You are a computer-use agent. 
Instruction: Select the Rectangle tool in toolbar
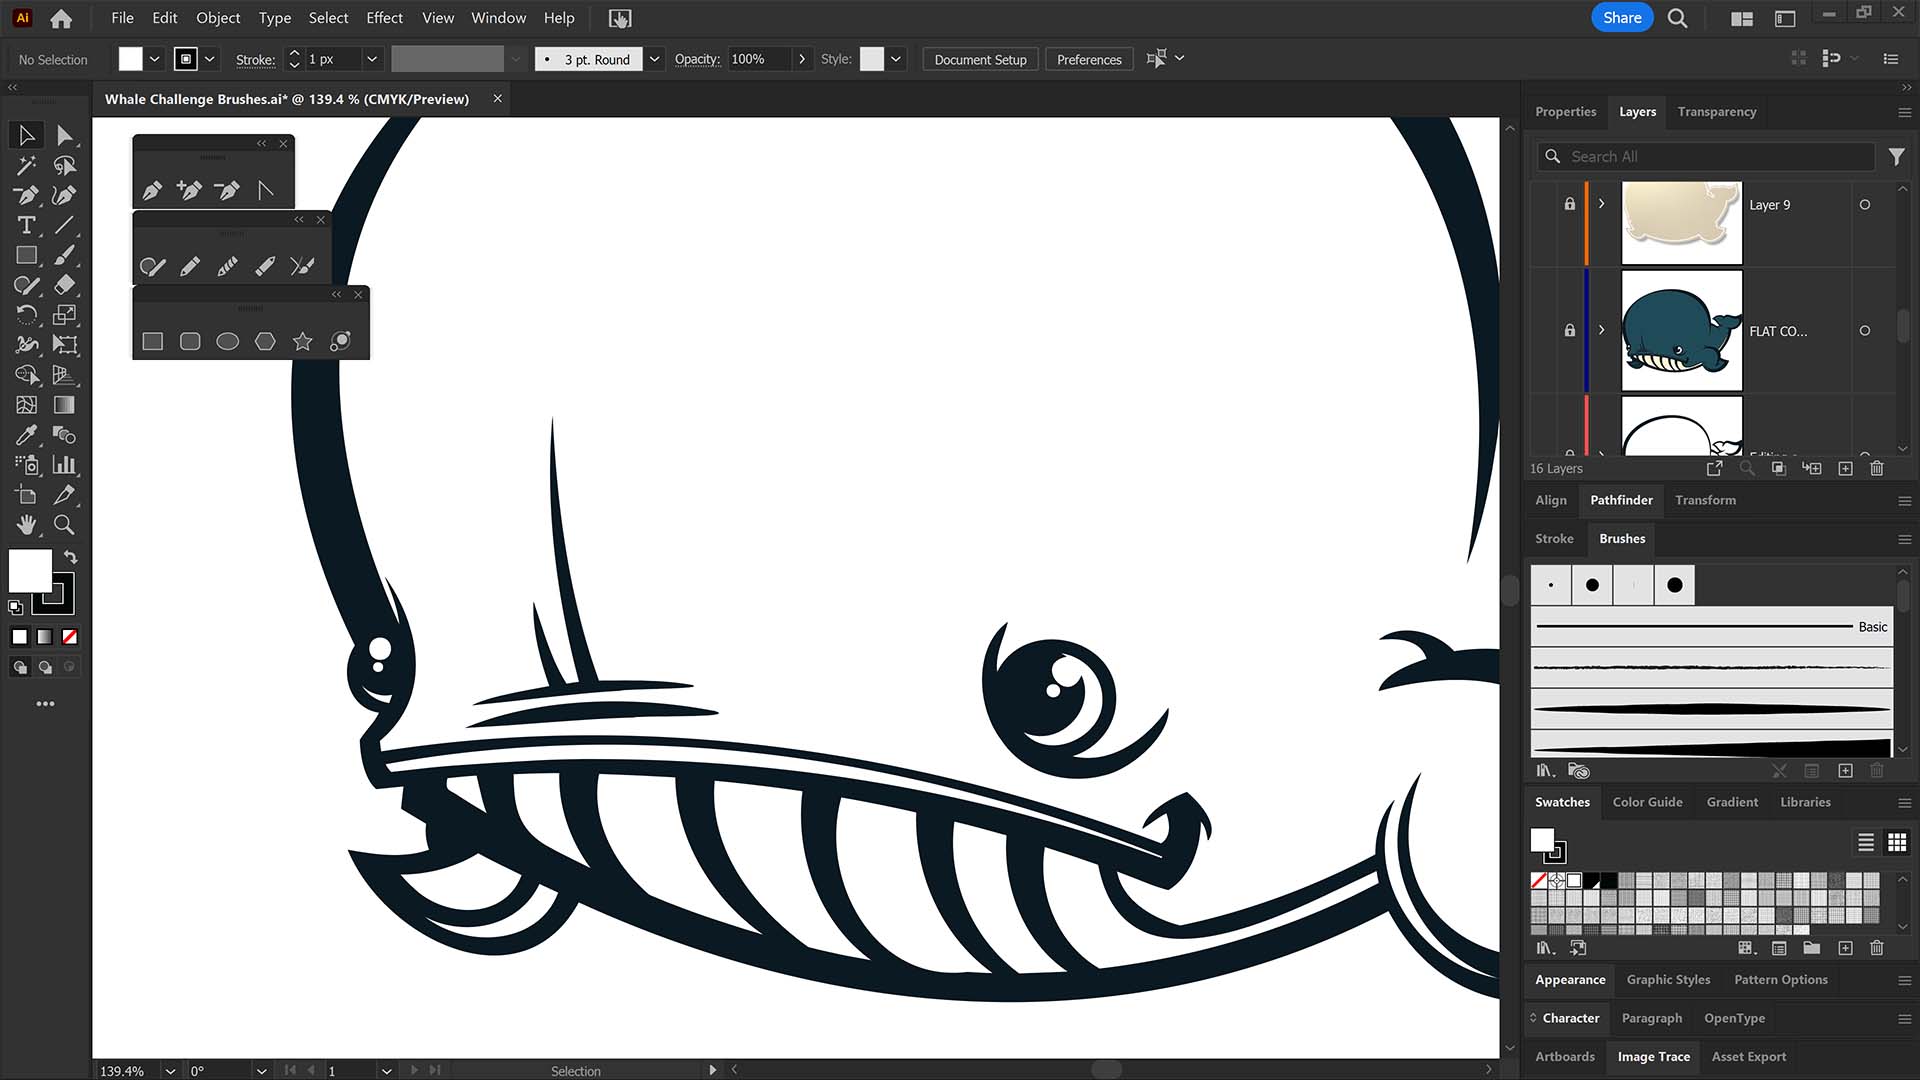click(26, 255)
